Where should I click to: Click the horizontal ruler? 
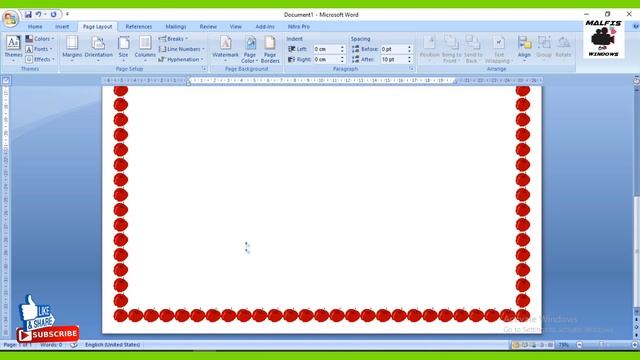322,81
